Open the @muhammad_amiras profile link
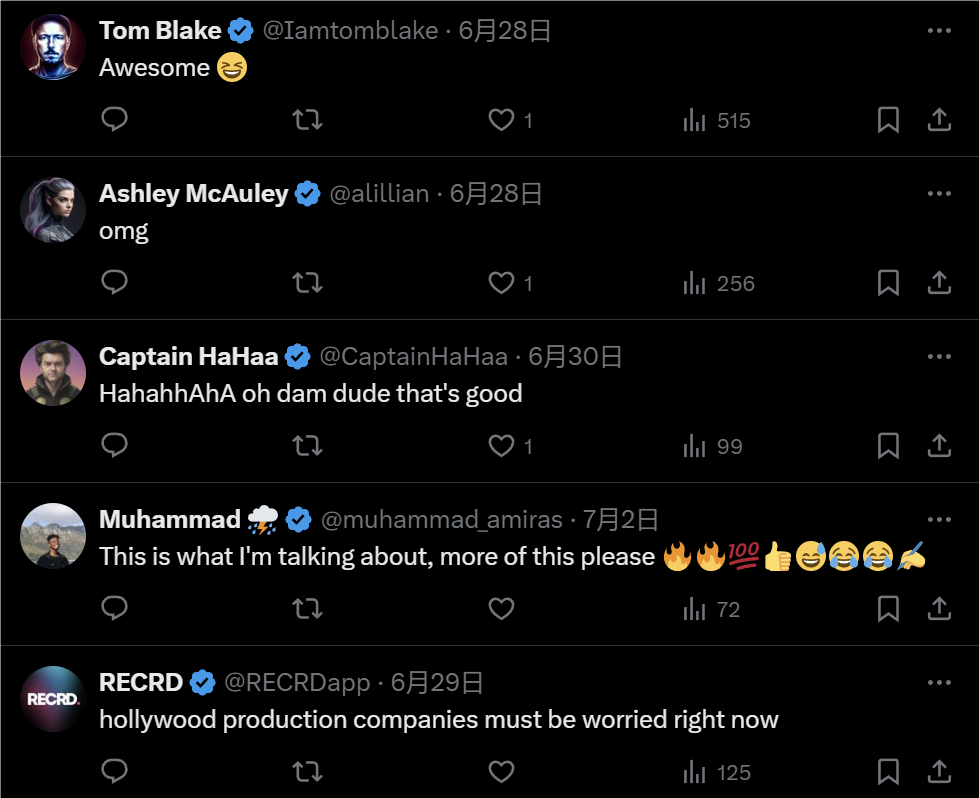This screenshot has width=979, height=798. [443, 519]
